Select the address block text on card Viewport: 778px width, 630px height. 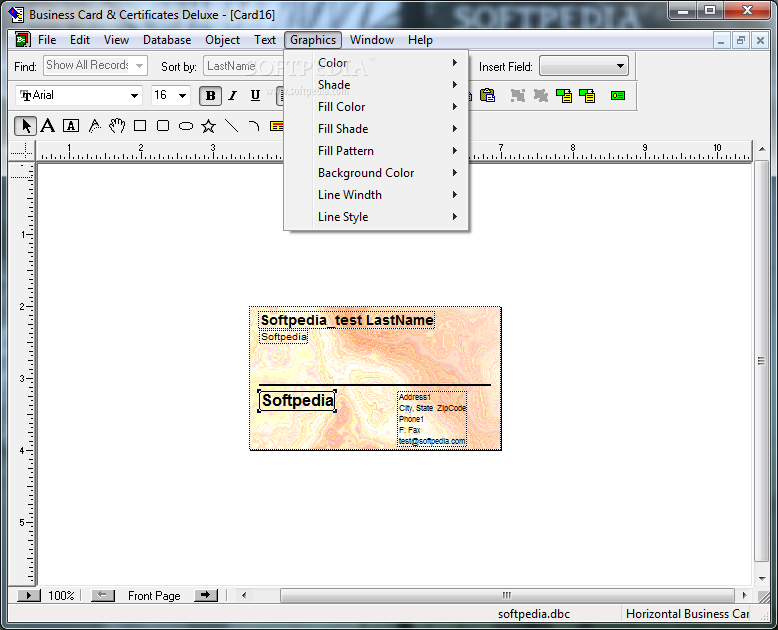click(432, 419)
